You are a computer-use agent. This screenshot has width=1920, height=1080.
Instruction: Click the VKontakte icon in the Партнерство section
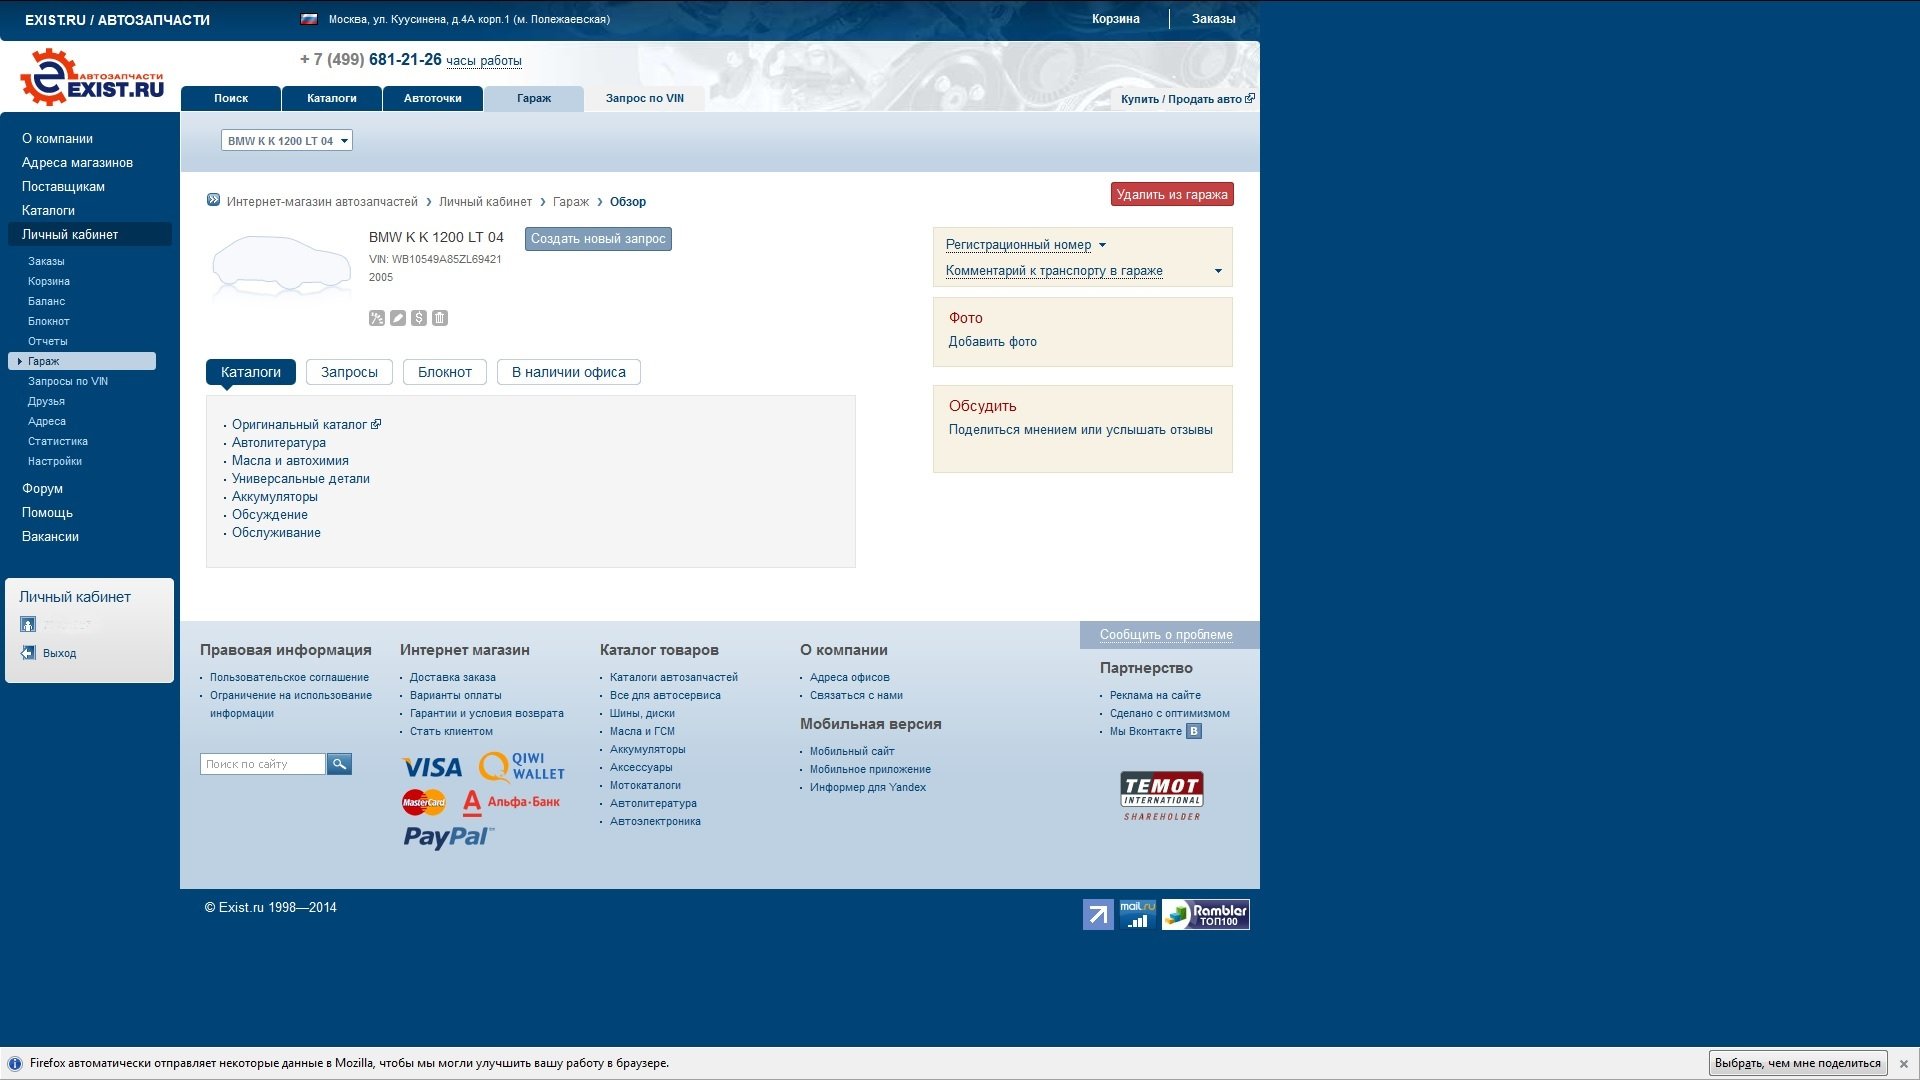[x=1193, y=731]
